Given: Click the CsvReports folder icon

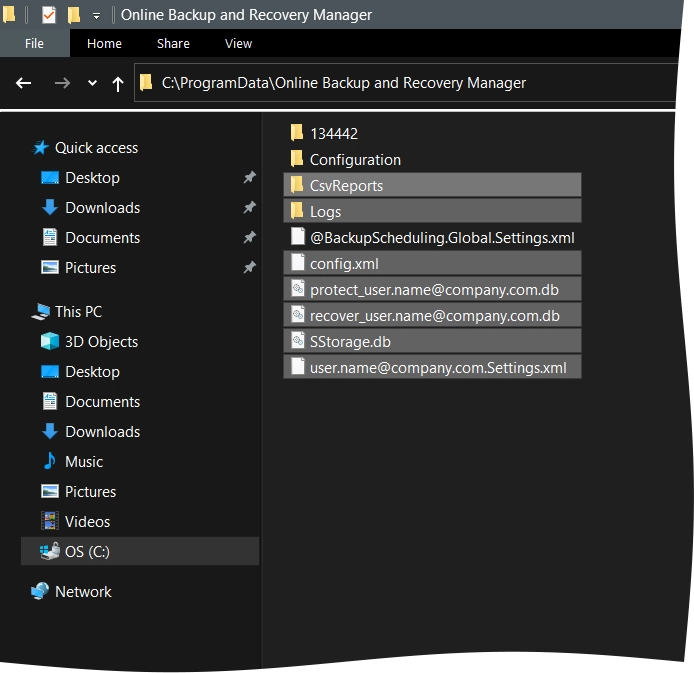Looking at the screenshot, I should point(297,185).
